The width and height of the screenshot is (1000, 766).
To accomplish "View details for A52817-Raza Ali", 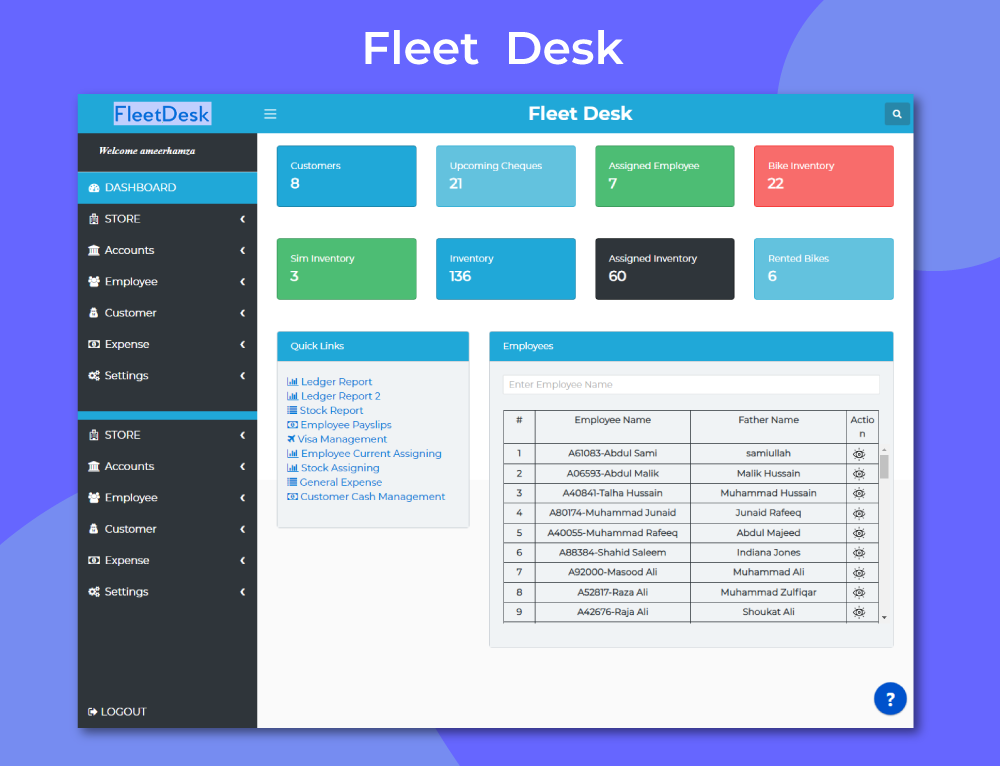I will [x=859, y=593].
